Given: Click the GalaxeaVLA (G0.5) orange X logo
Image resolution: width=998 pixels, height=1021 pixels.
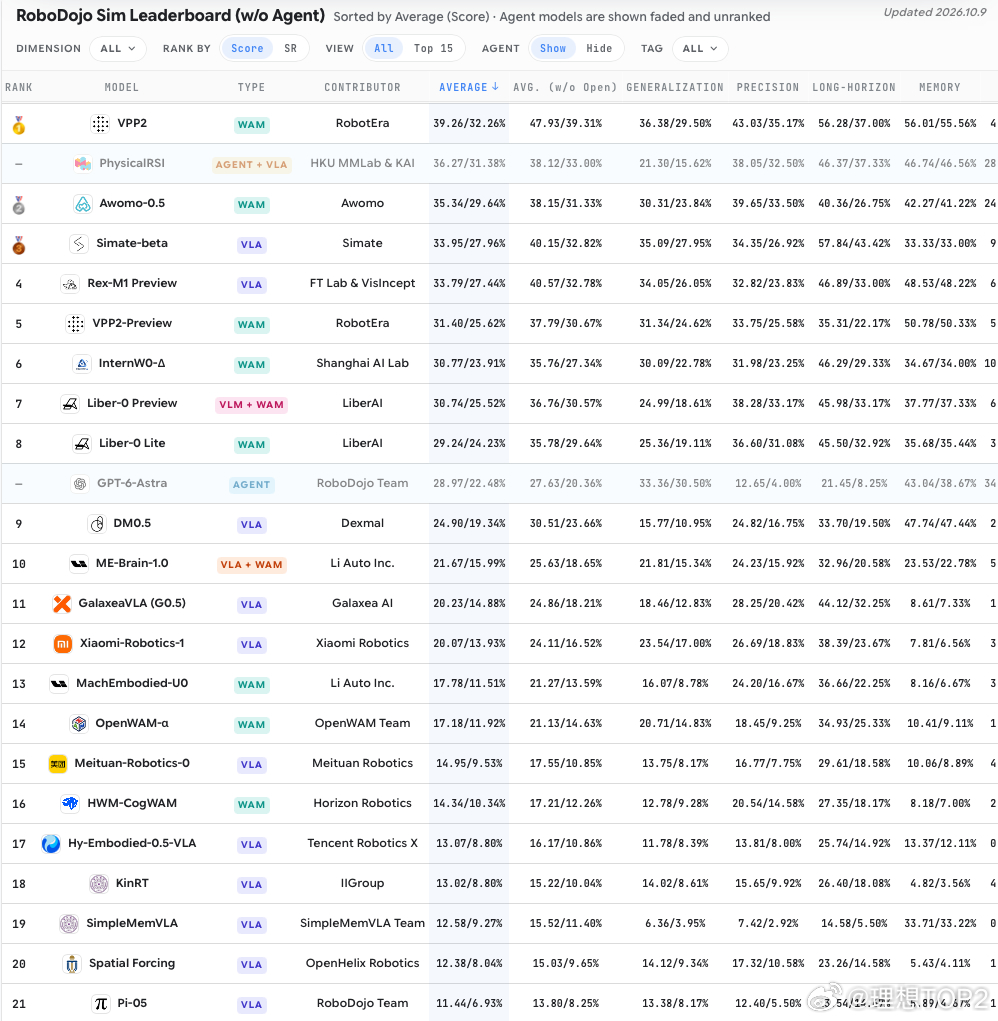Looking at the screenshot, I should 62,604.
